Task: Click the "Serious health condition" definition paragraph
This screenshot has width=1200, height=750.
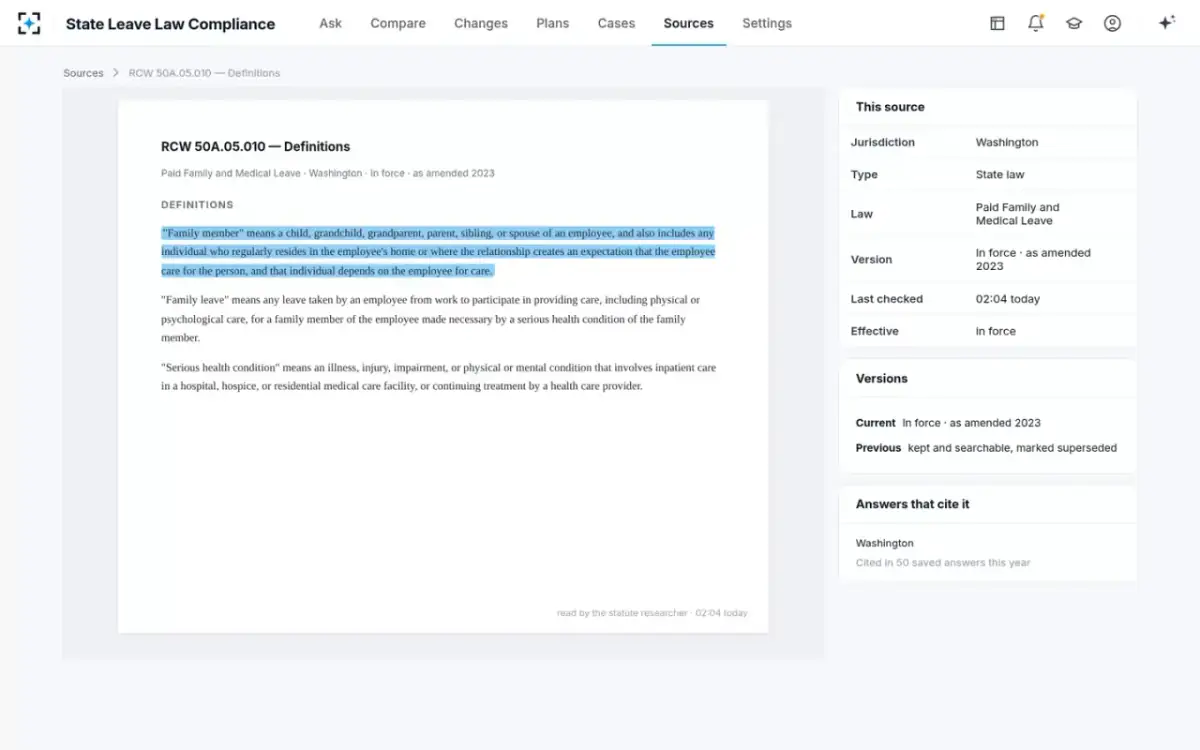Action: pos(438,376)
